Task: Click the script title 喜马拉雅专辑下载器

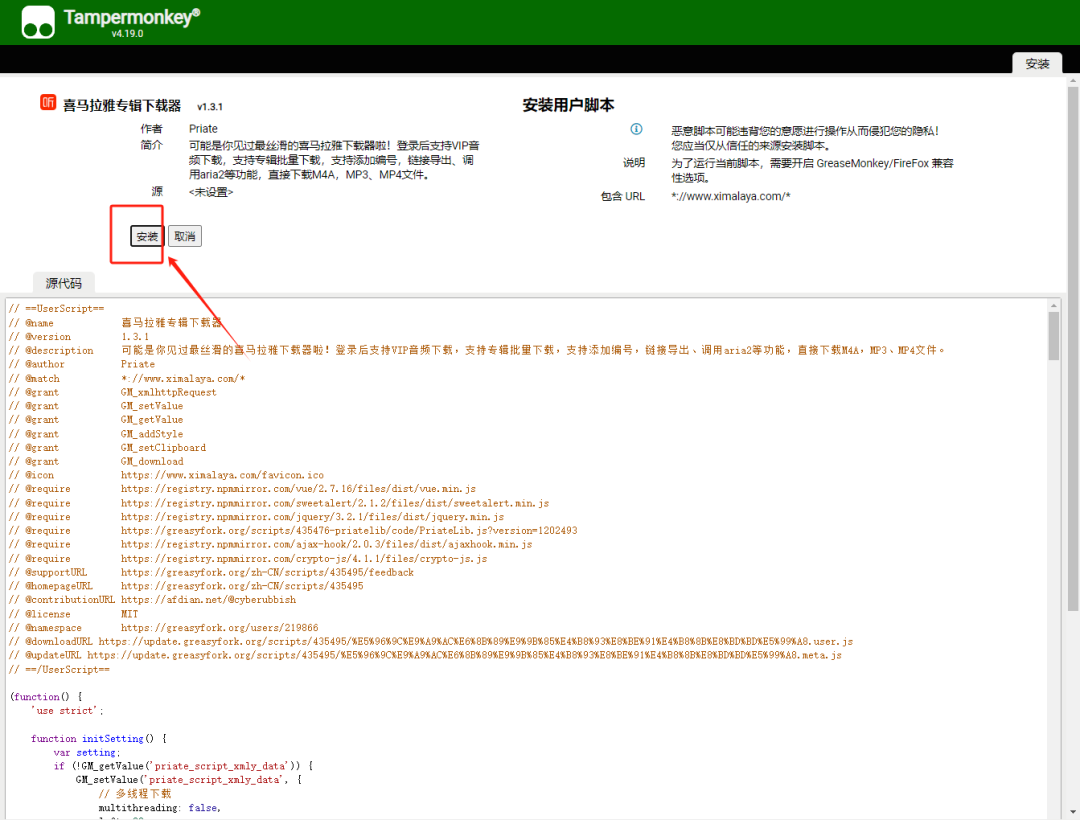Action: tap(122, 105)
